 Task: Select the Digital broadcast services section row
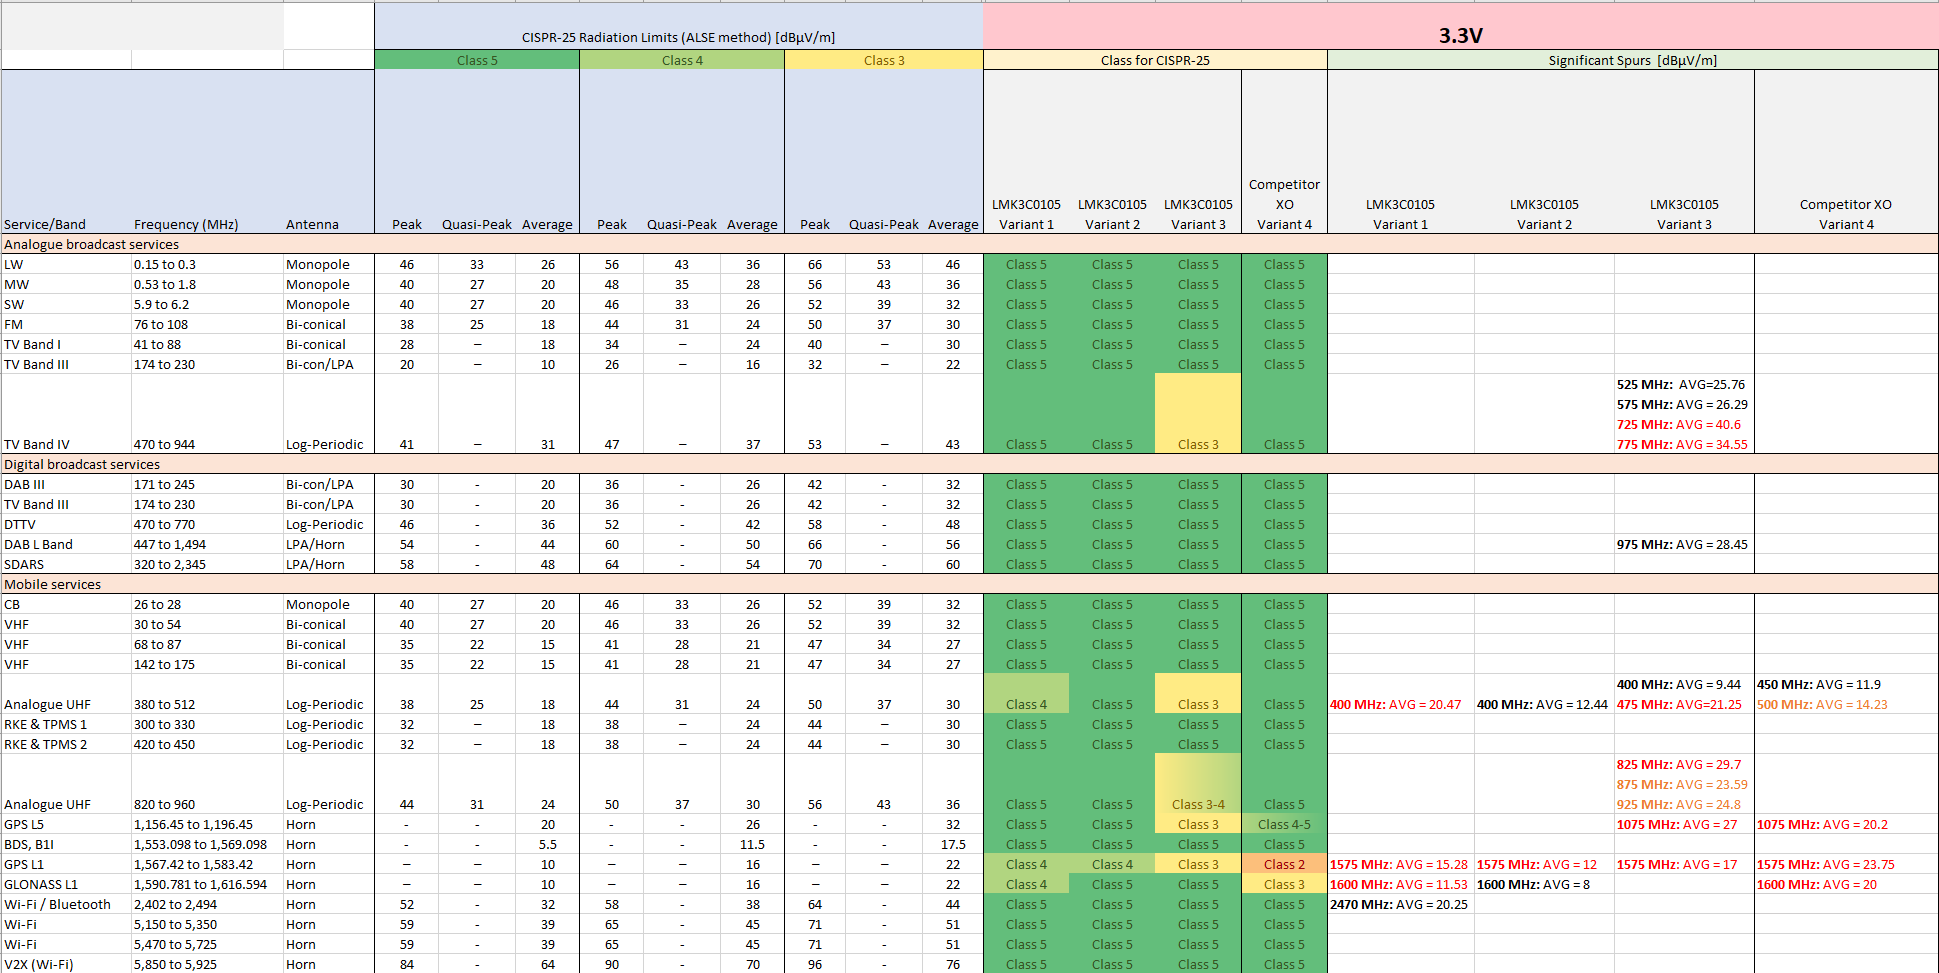82,464
